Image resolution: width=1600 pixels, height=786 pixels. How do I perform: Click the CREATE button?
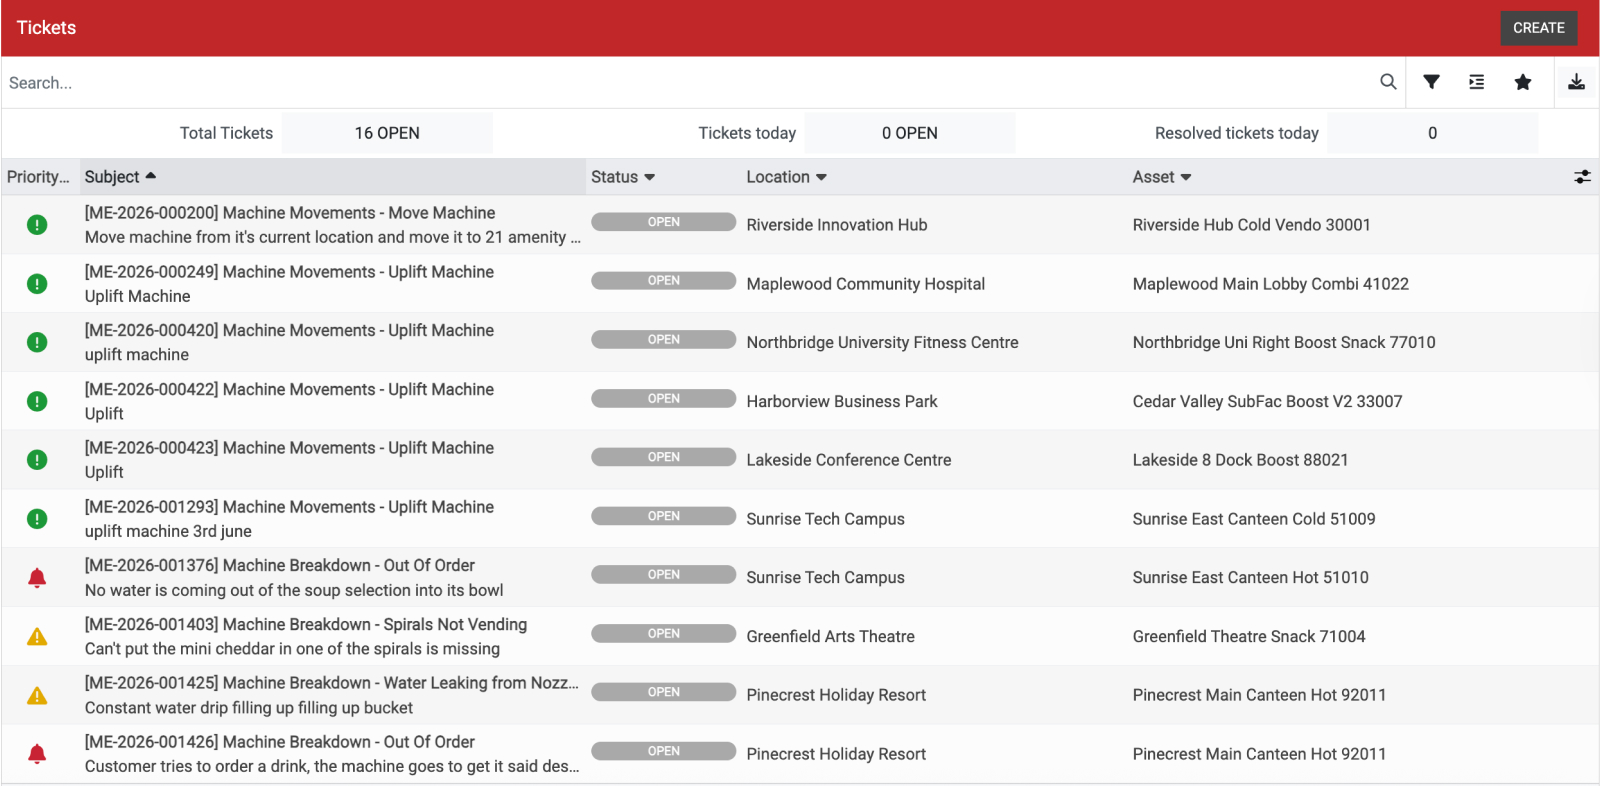pos(1538,28)
